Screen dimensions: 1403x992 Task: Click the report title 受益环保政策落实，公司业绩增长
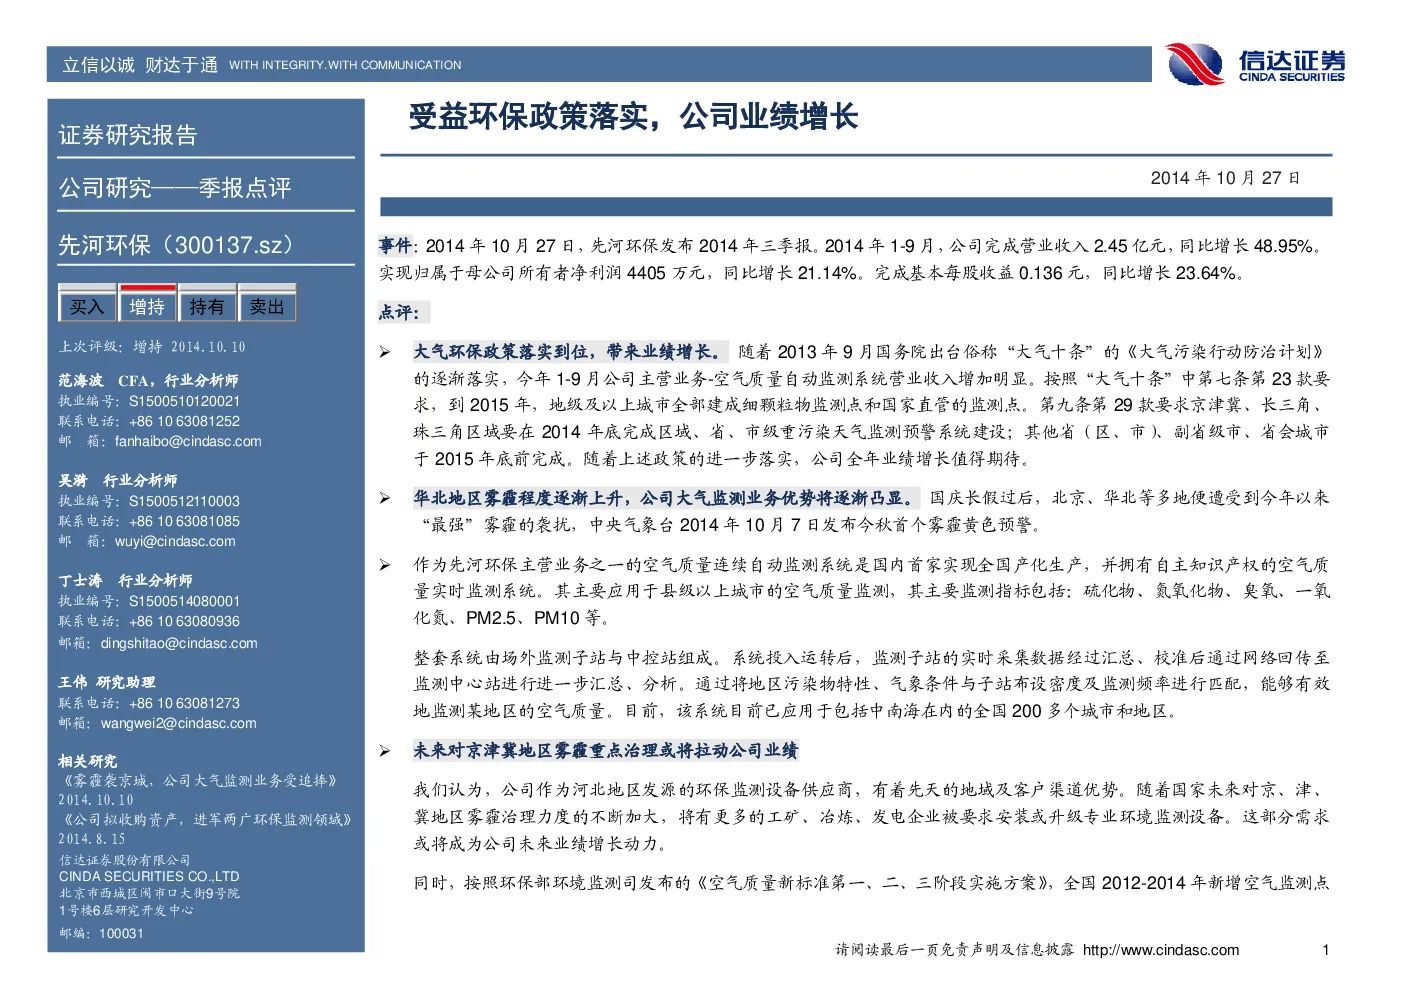click(x=634, y=117)
